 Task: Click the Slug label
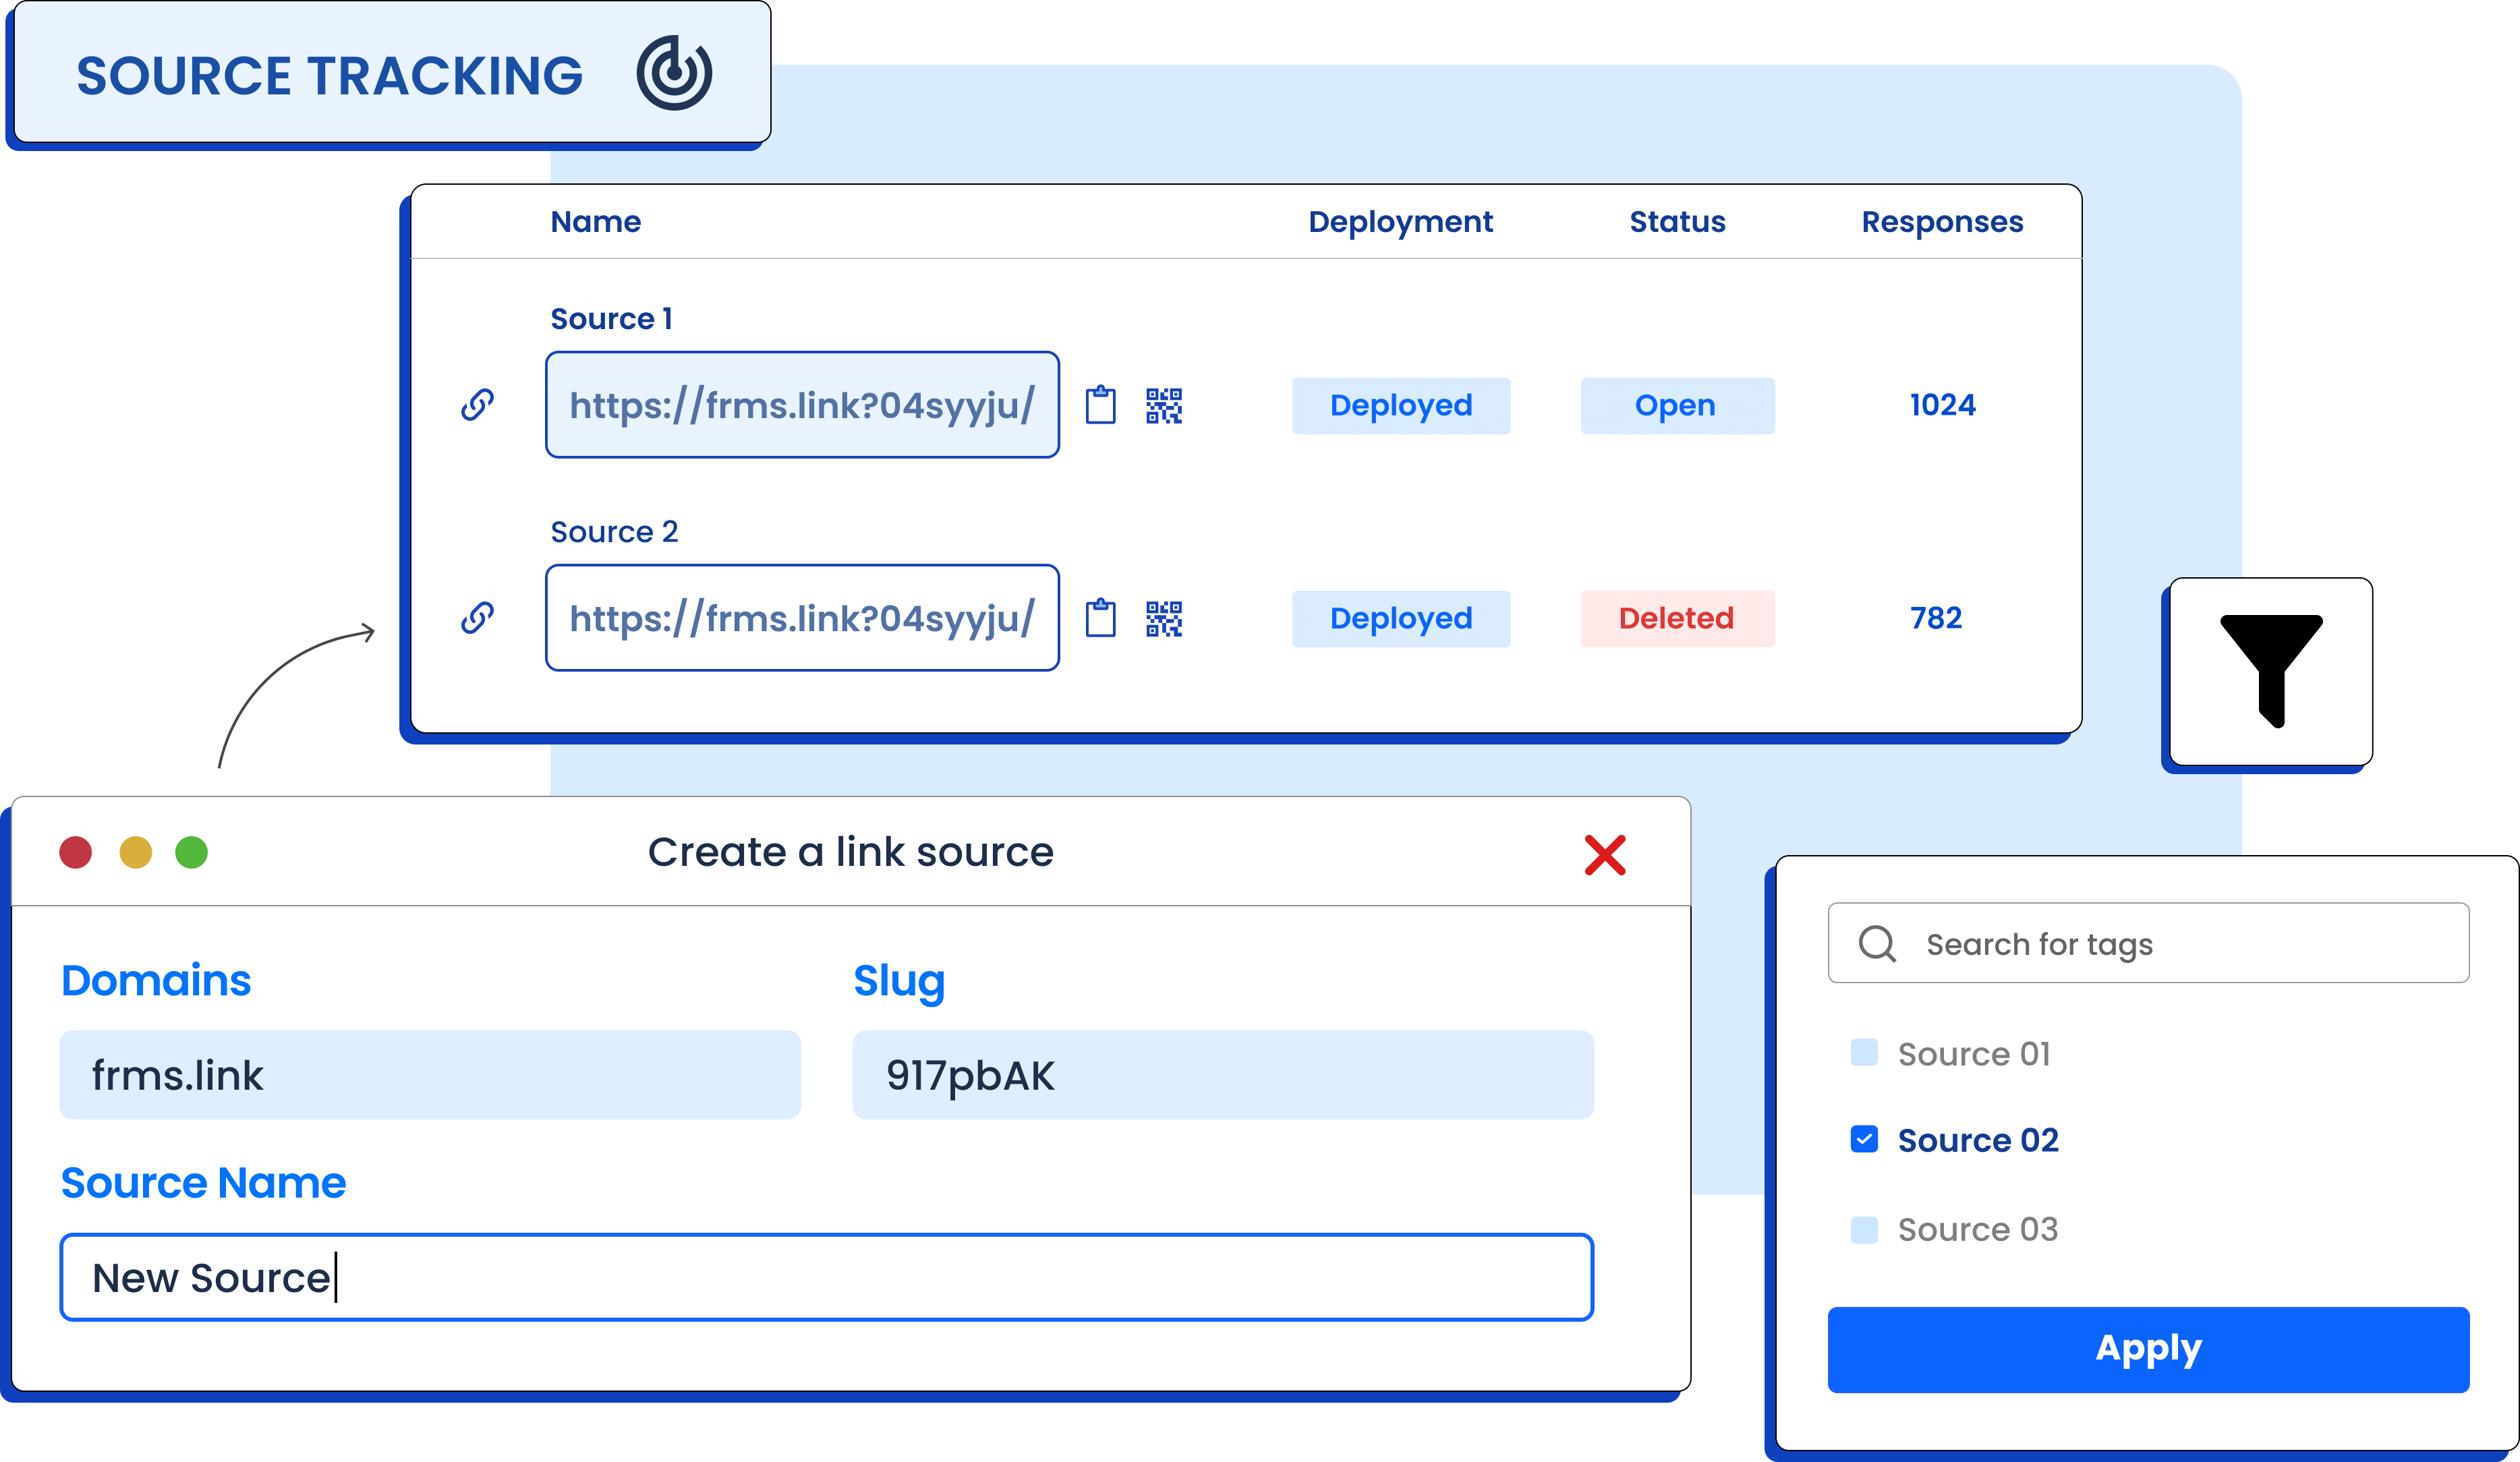[x=899, y=982]
